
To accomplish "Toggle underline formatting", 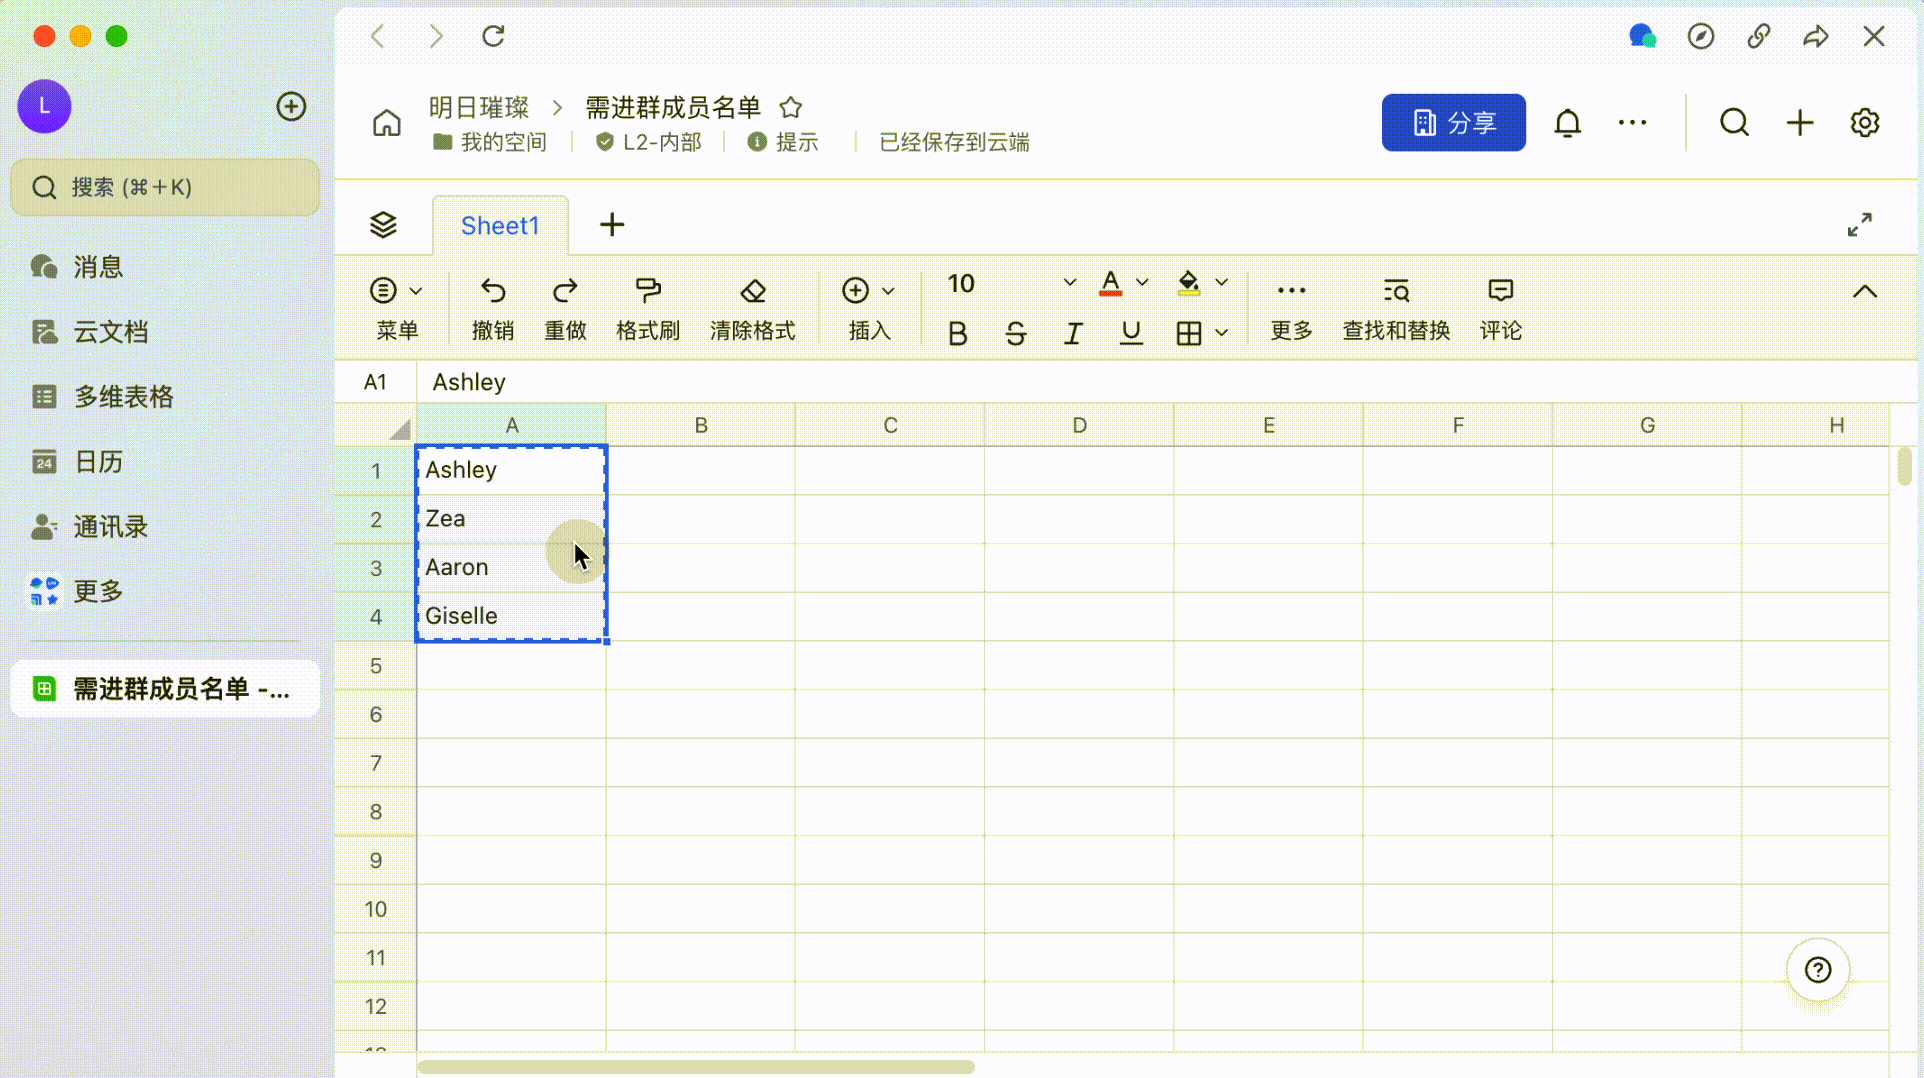I will pyautogui.click(x=1131, y=333).
